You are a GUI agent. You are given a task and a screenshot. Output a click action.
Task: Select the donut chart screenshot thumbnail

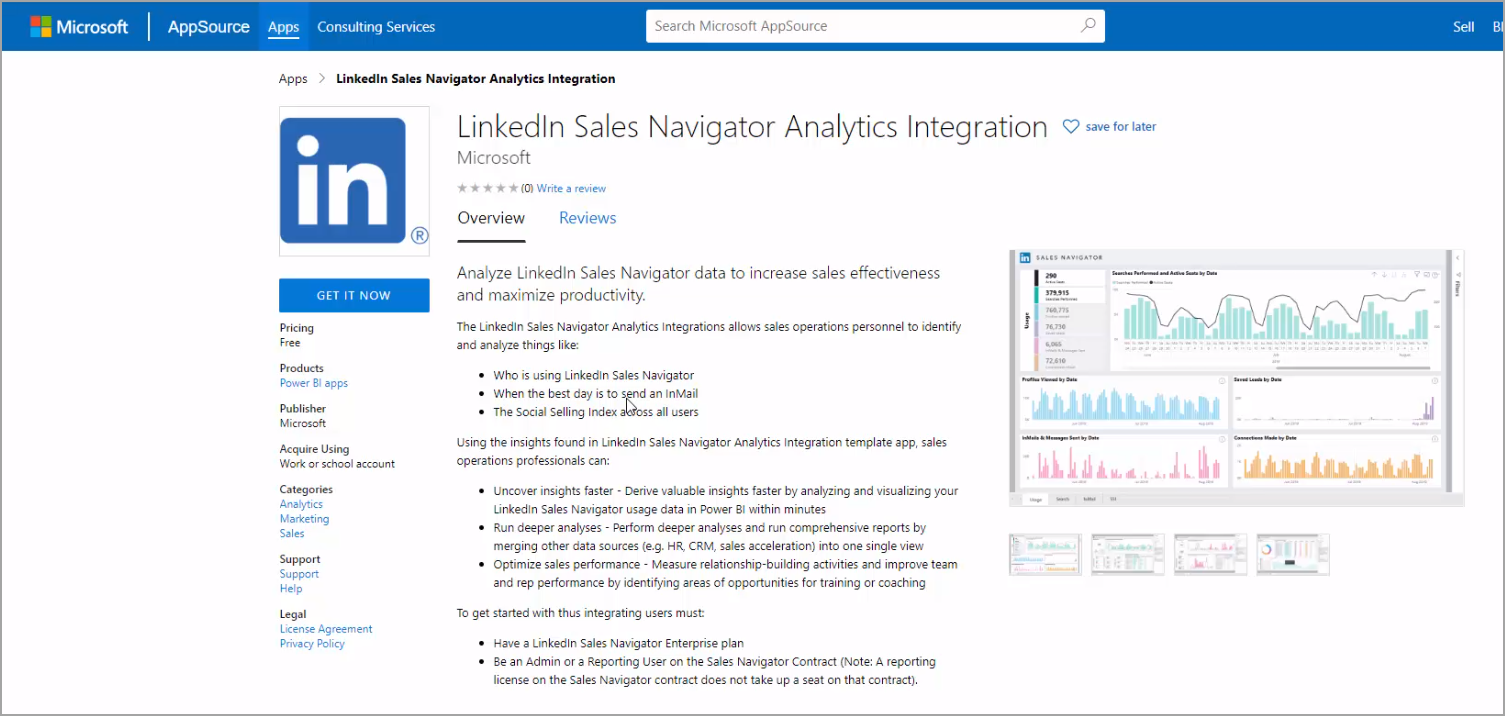[x=1292, y=553]
